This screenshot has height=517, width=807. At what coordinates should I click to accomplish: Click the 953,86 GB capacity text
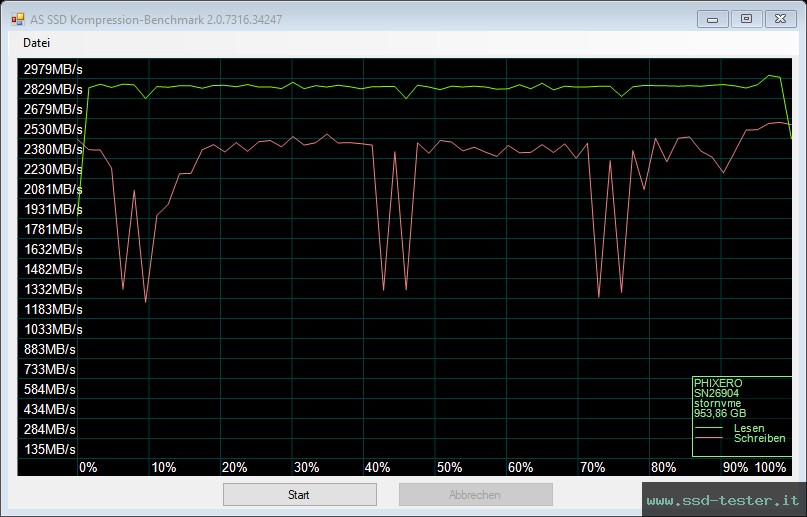tap(720, 413)
